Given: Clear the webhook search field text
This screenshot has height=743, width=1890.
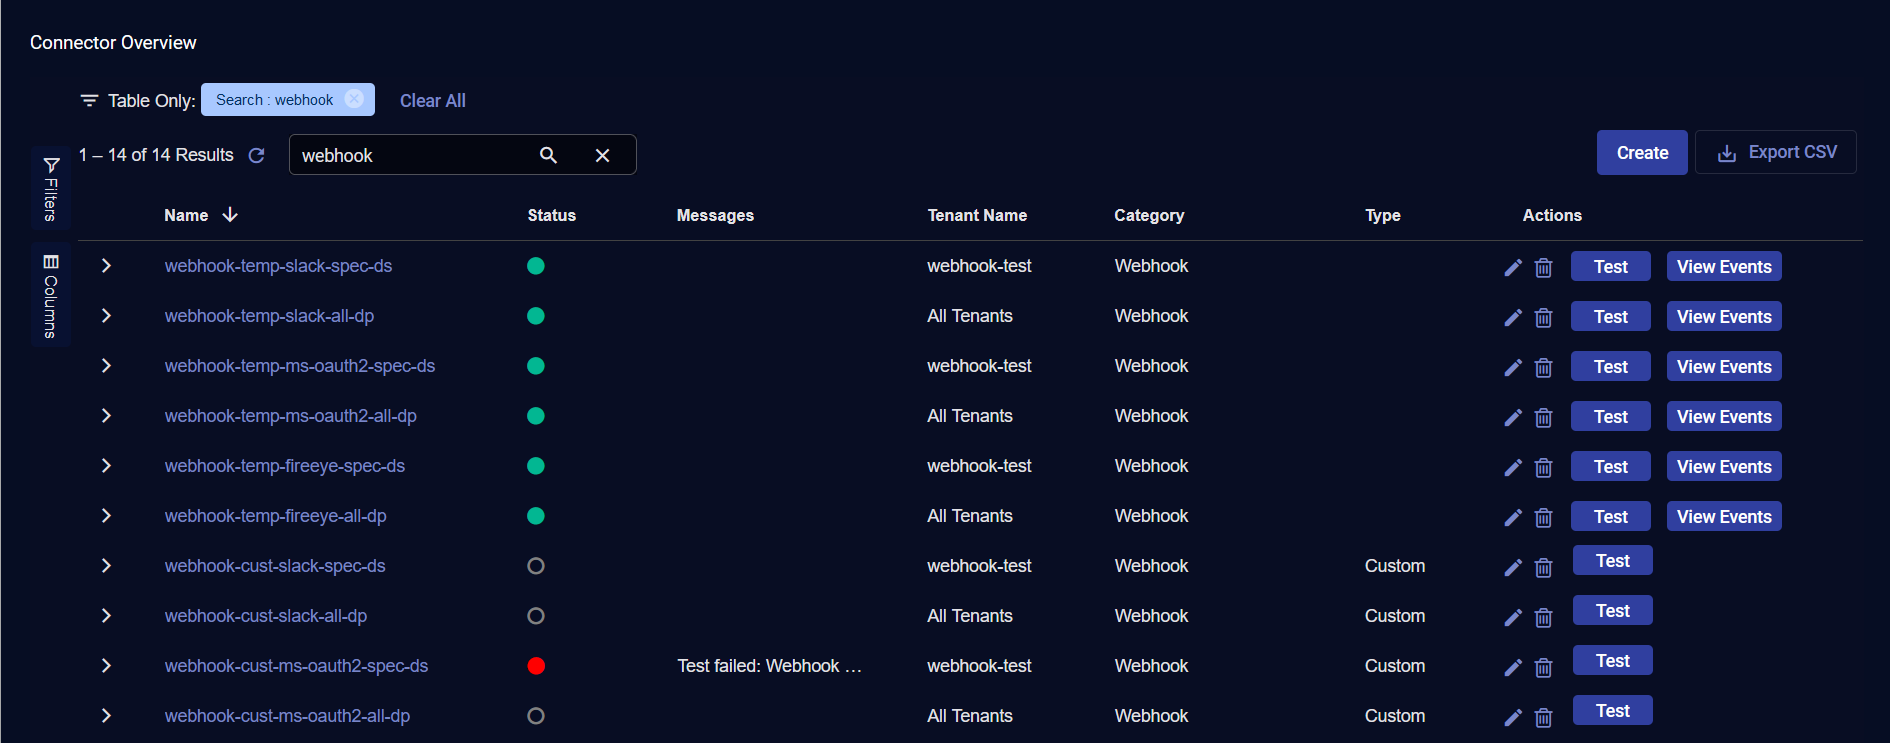Looking at the screenshot, I should click(x=602, y=155).
